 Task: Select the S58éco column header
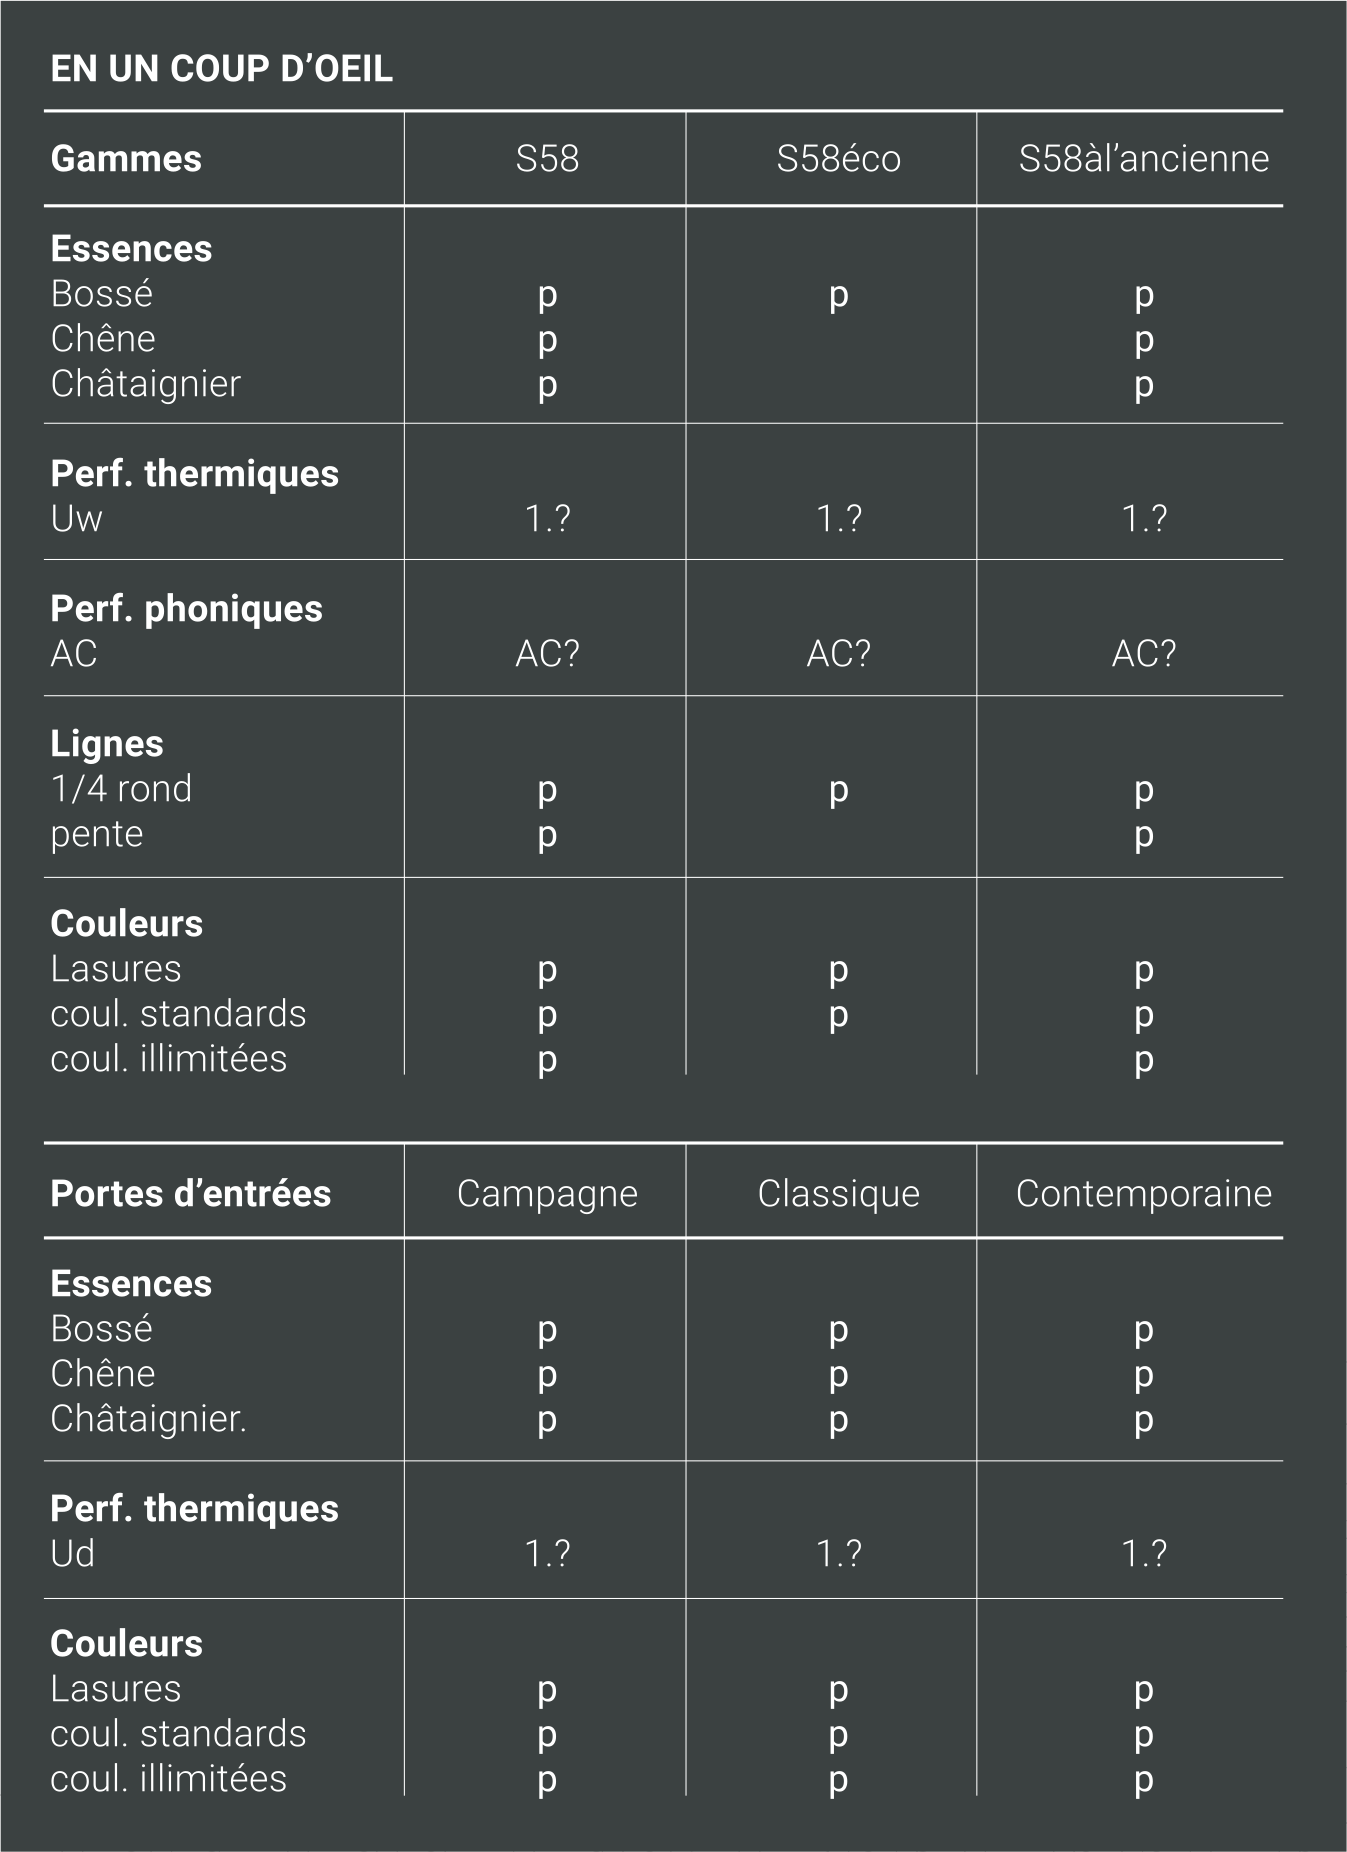tap(838, 158)
